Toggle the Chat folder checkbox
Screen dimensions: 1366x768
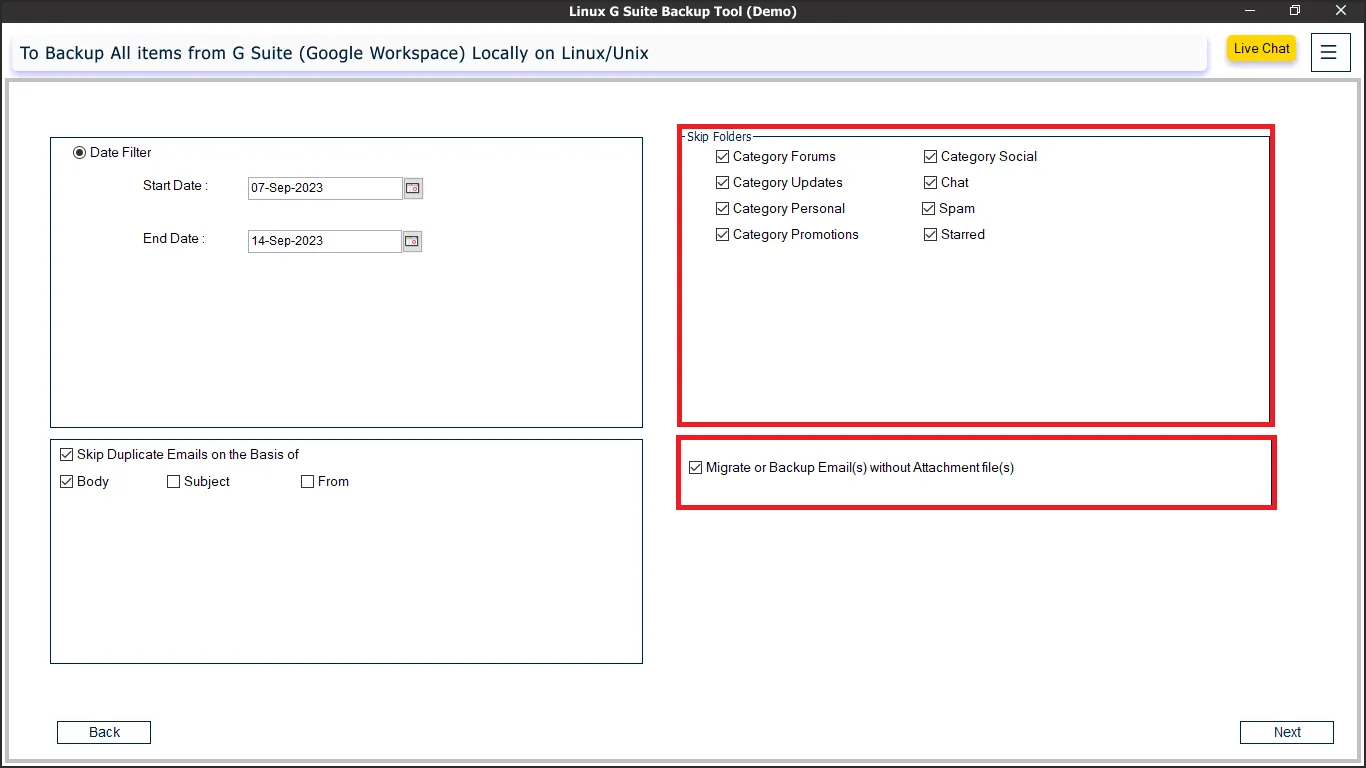[x=931, y=183]
